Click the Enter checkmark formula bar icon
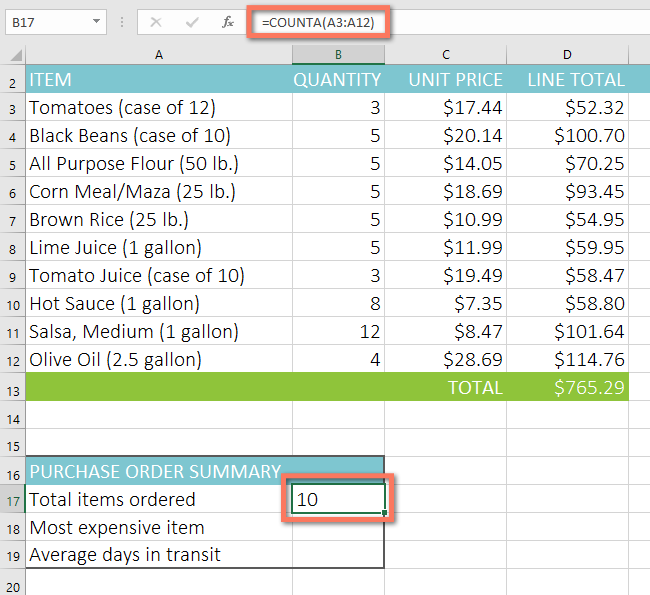The image size is (650, 595). (x=191, y=21)
